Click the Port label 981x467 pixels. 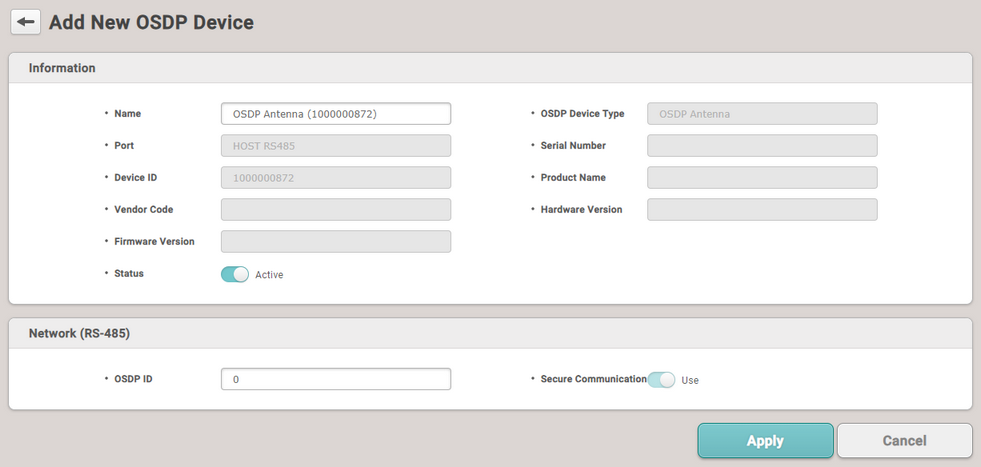[x=124, y=146]
